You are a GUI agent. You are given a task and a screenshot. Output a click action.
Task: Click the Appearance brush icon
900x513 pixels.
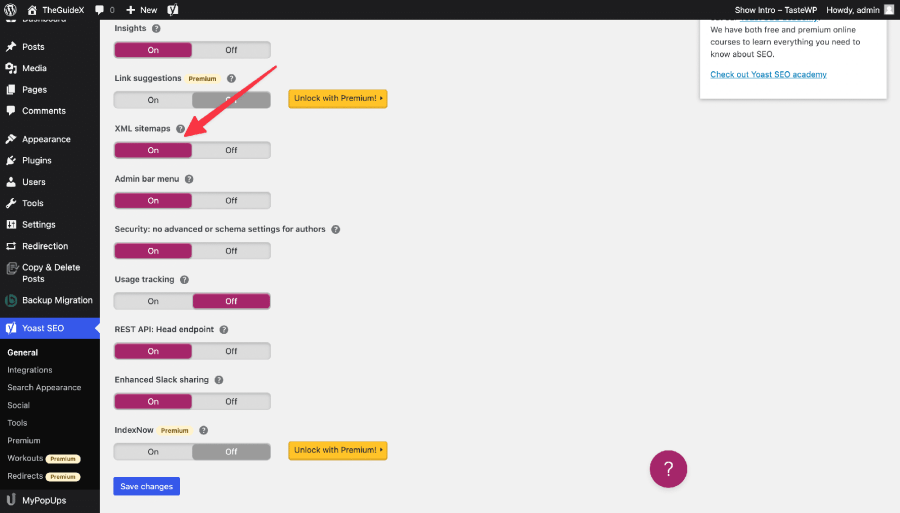pos(11,139)
